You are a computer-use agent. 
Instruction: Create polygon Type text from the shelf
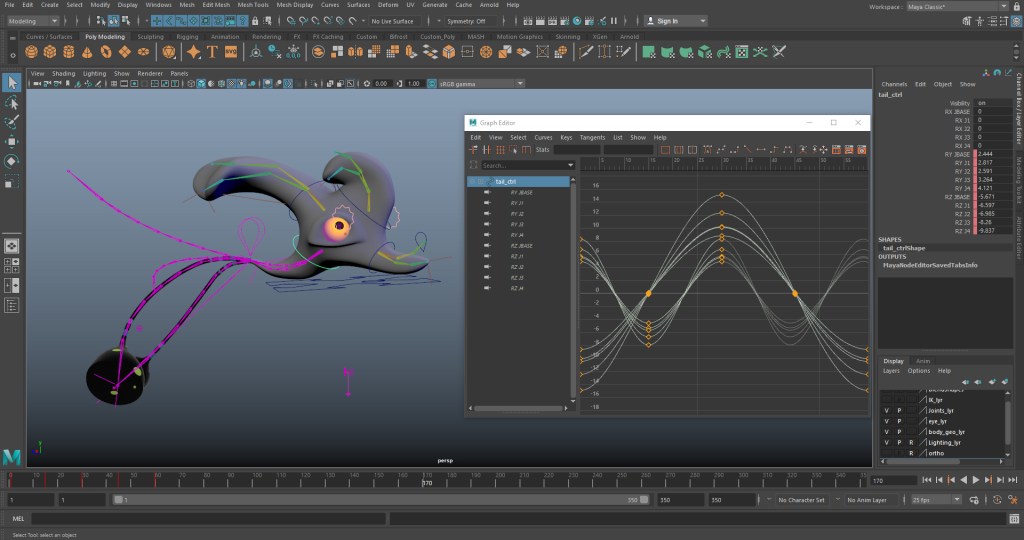coord(212,51)
